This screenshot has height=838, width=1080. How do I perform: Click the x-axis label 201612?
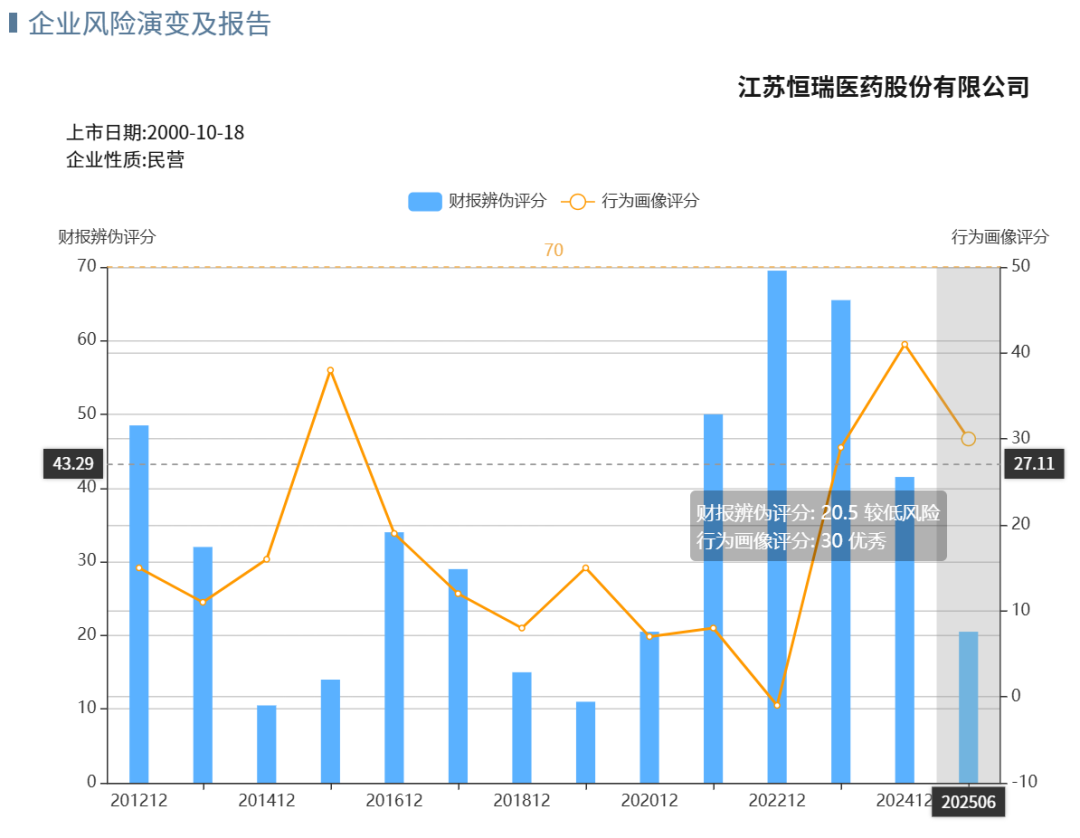point(394,801)
